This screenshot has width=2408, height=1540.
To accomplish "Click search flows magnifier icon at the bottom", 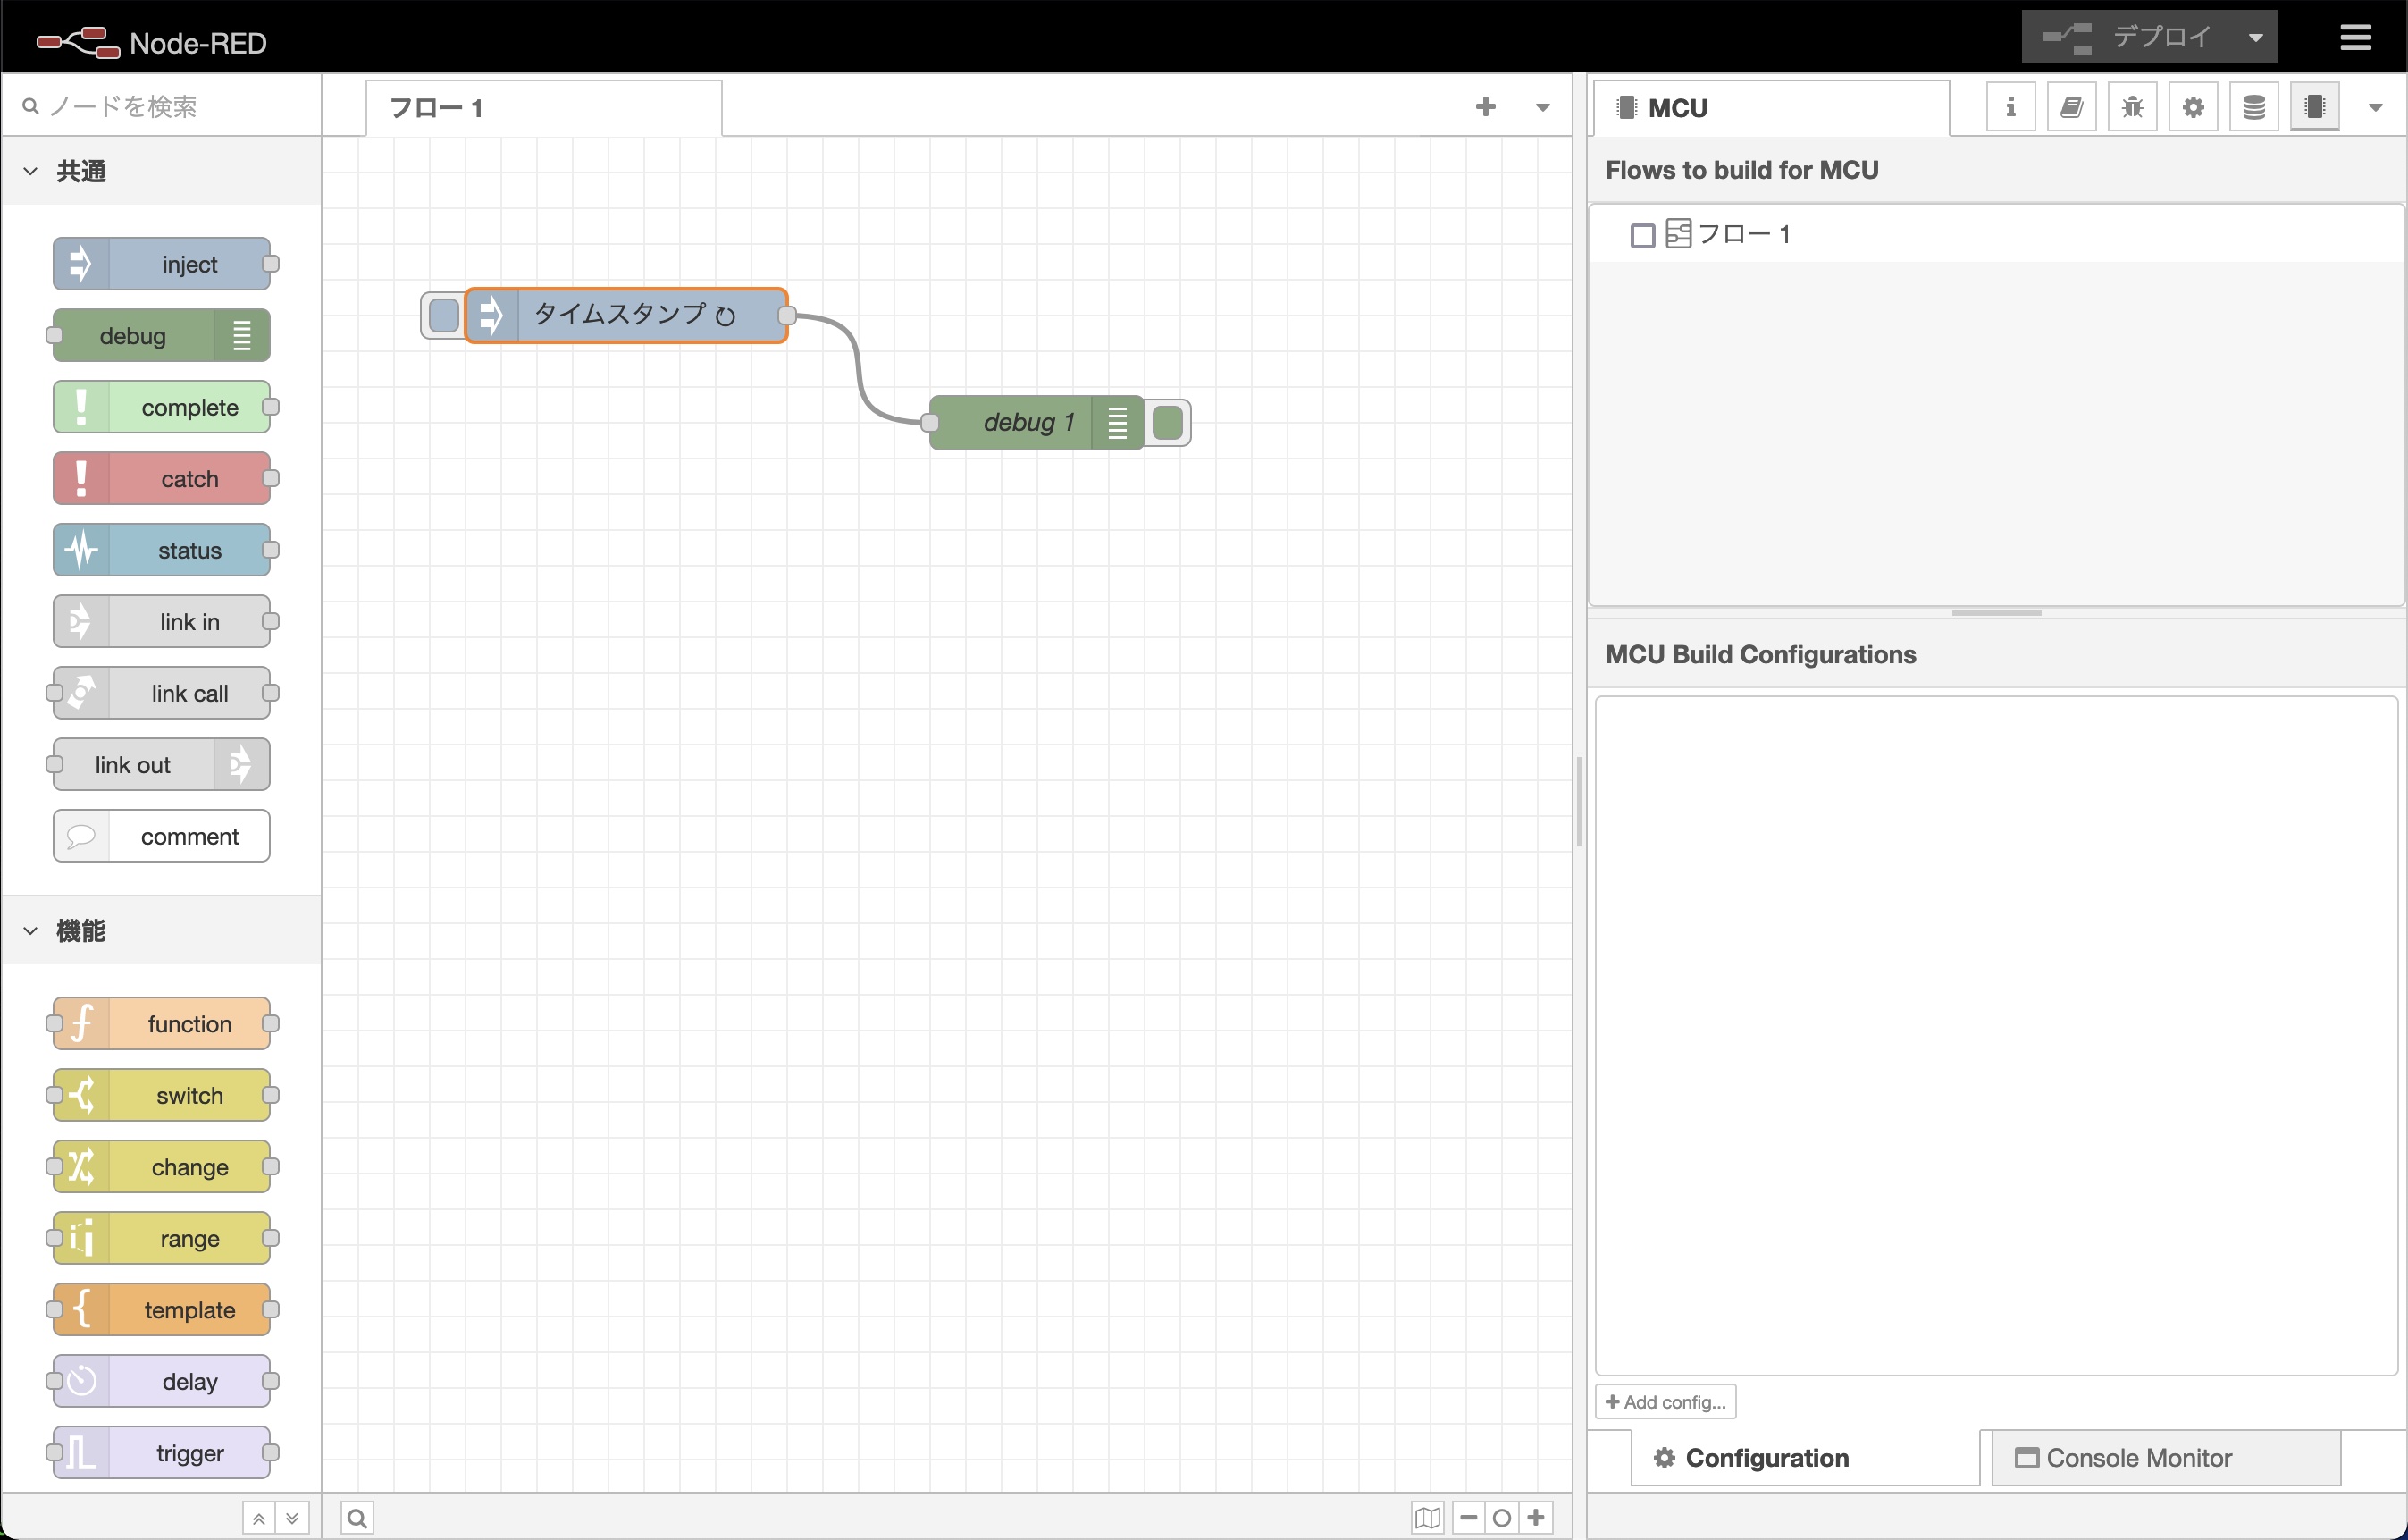I will tap(357, 1518).
